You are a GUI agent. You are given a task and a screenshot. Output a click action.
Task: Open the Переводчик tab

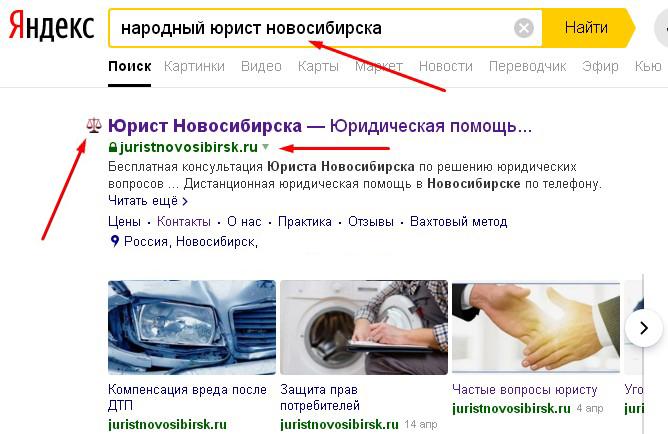click(527, 66)
